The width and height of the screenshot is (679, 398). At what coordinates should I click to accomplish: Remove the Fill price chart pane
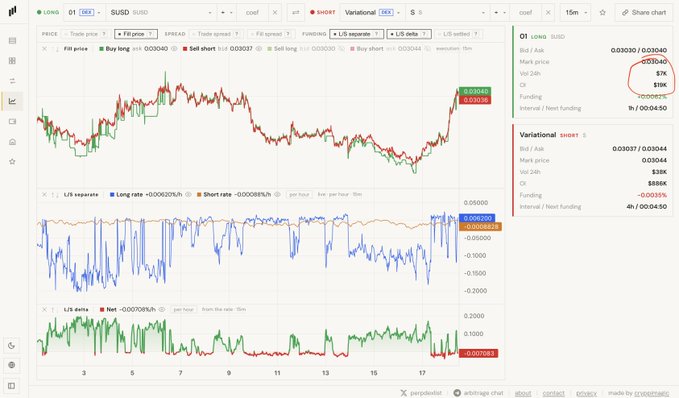click(44, 49)
